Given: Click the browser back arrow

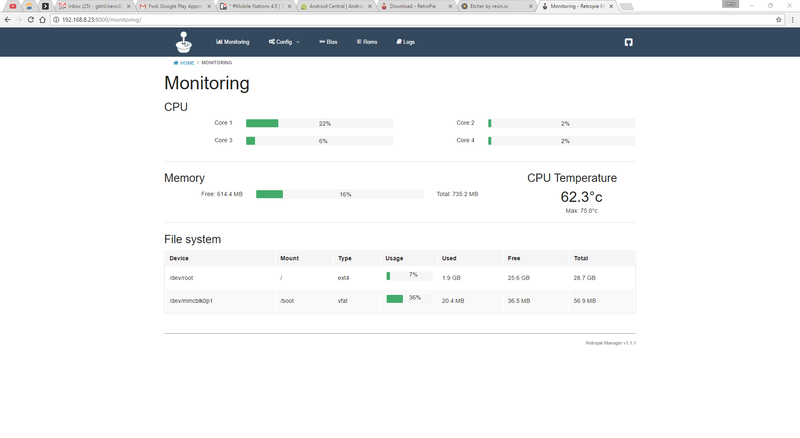Looking at the screenshot, I should click(x=7, y=19).
